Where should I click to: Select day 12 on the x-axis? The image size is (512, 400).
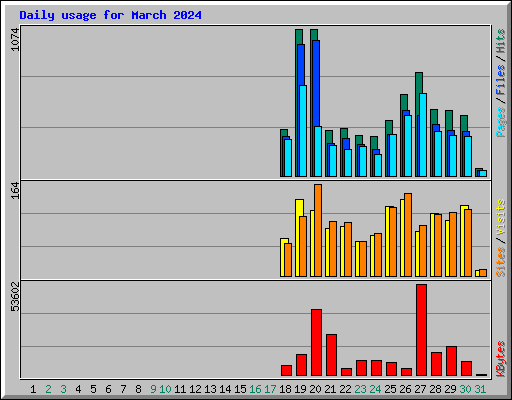point(195,389)
